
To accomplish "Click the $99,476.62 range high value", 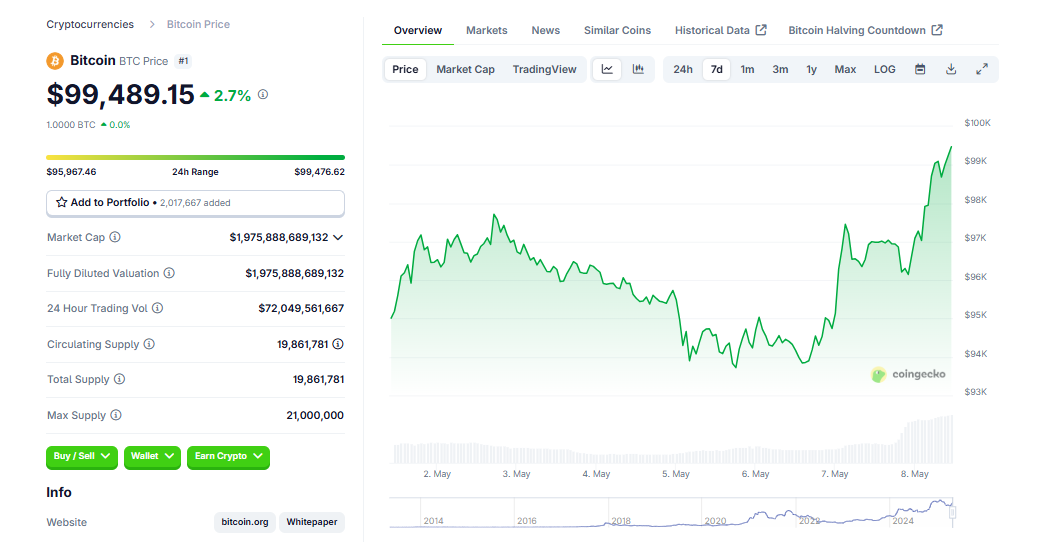I will (319, 172).
